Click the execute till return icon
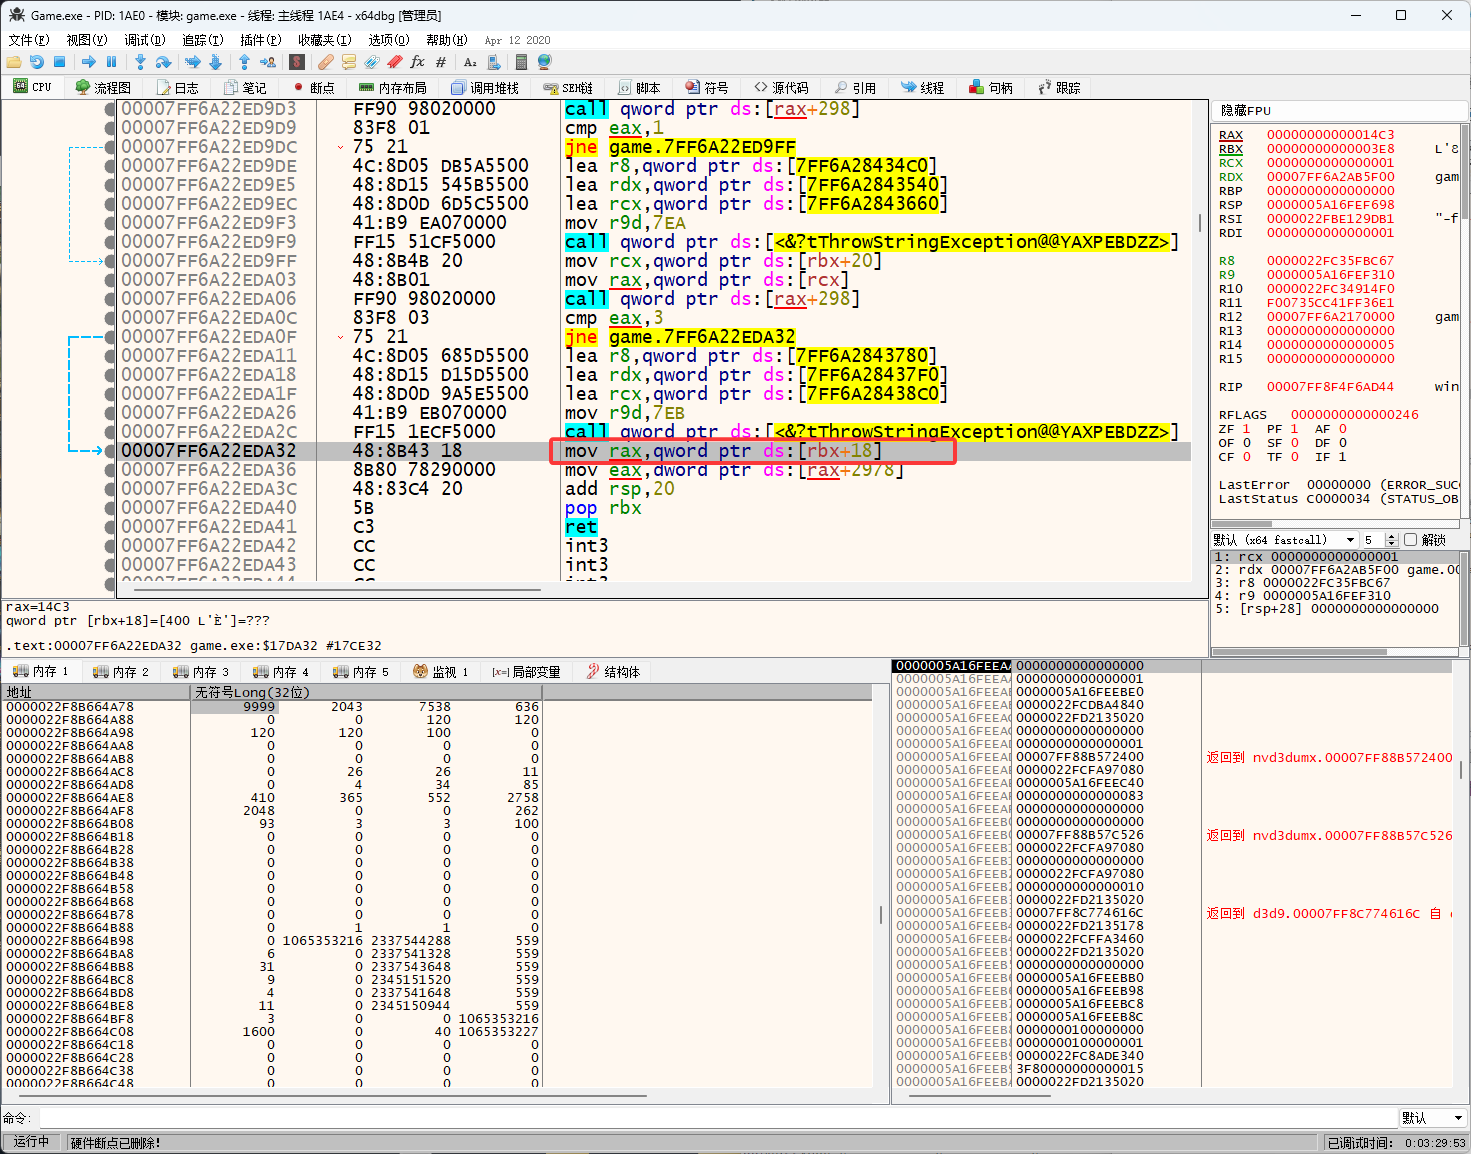Screen dimensions: 1471x1154 tap(244, 62)
